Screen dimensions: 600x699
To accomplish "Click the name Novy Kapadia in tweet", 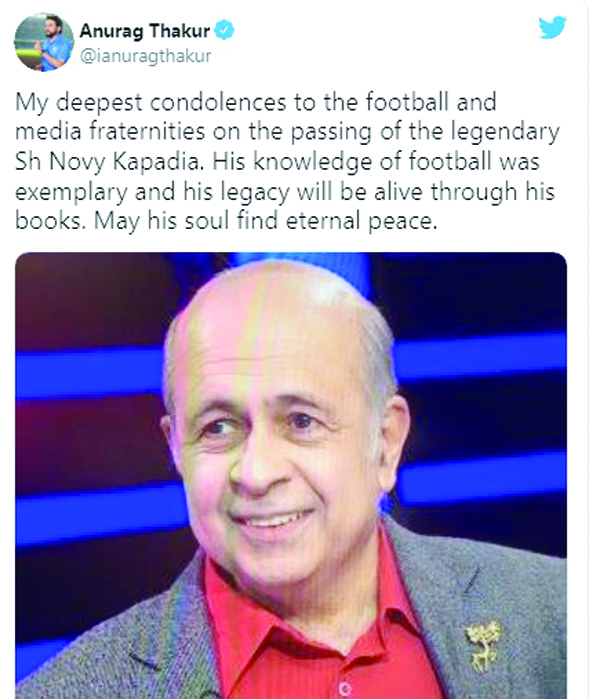I will (126, 162).
